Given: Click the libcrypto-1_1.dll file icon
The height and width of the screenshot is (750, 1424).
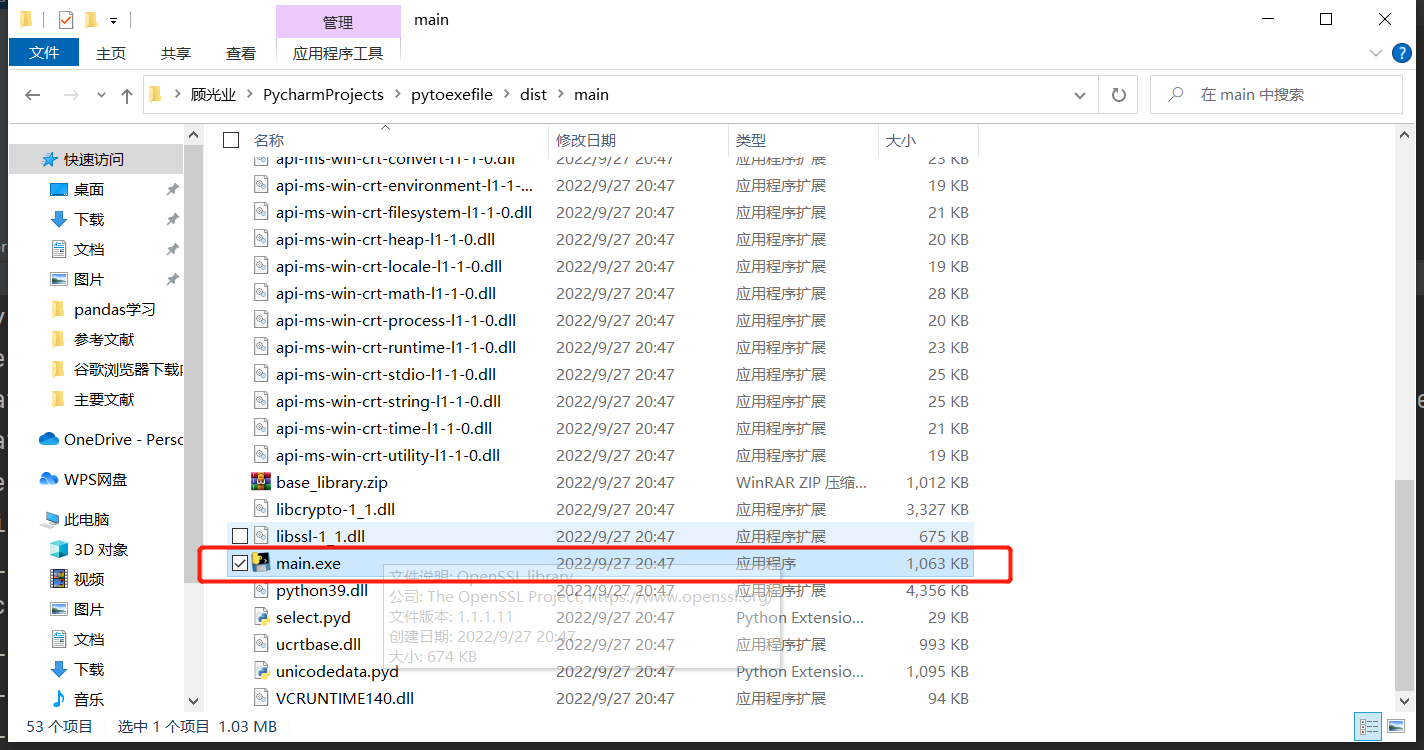Looking at the screenshot, I should tap(261, 509).
